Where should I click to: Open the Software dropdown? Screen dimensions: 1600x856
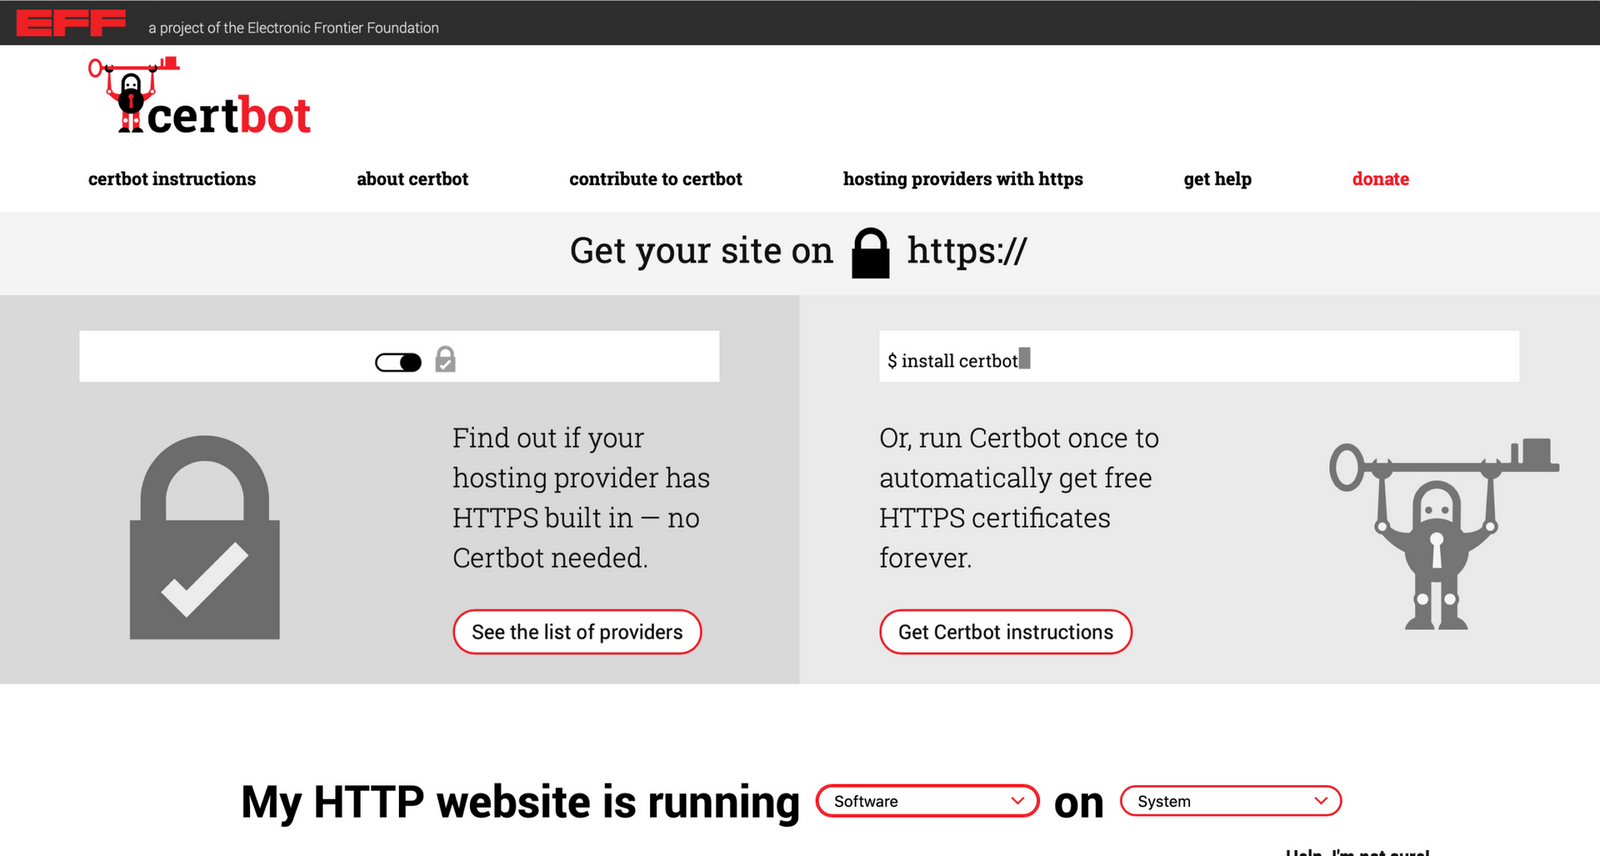[928, 801]
